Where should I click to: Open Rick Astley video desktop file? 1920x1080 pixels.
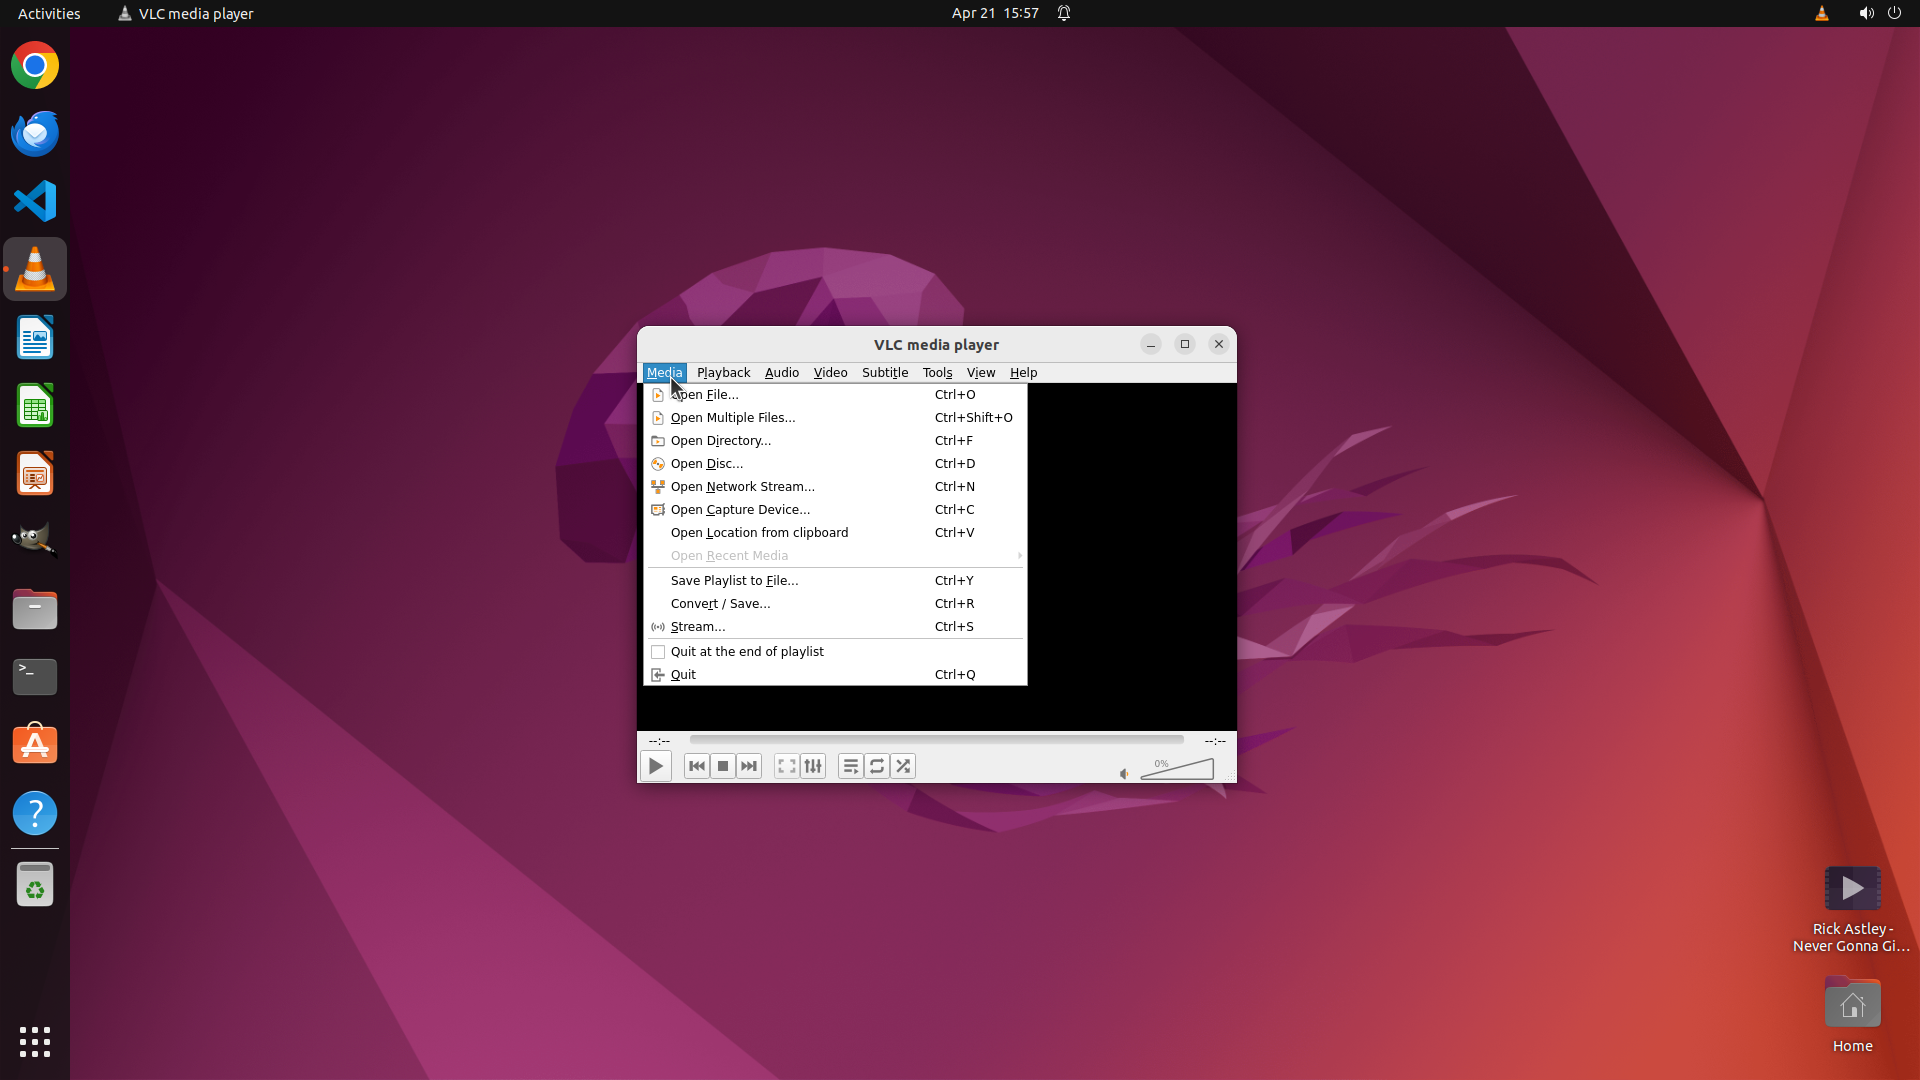[x=1852, y=889]
